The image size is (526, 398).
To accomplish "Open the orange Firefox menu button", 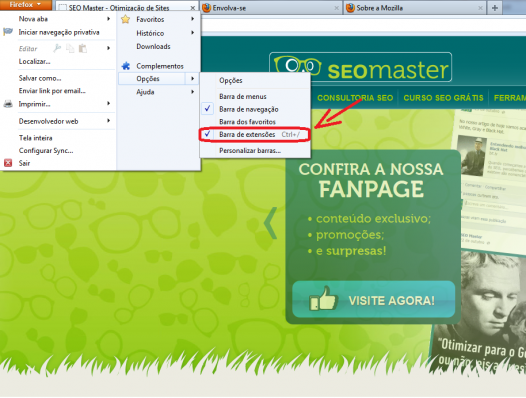I will click(25, 5).
